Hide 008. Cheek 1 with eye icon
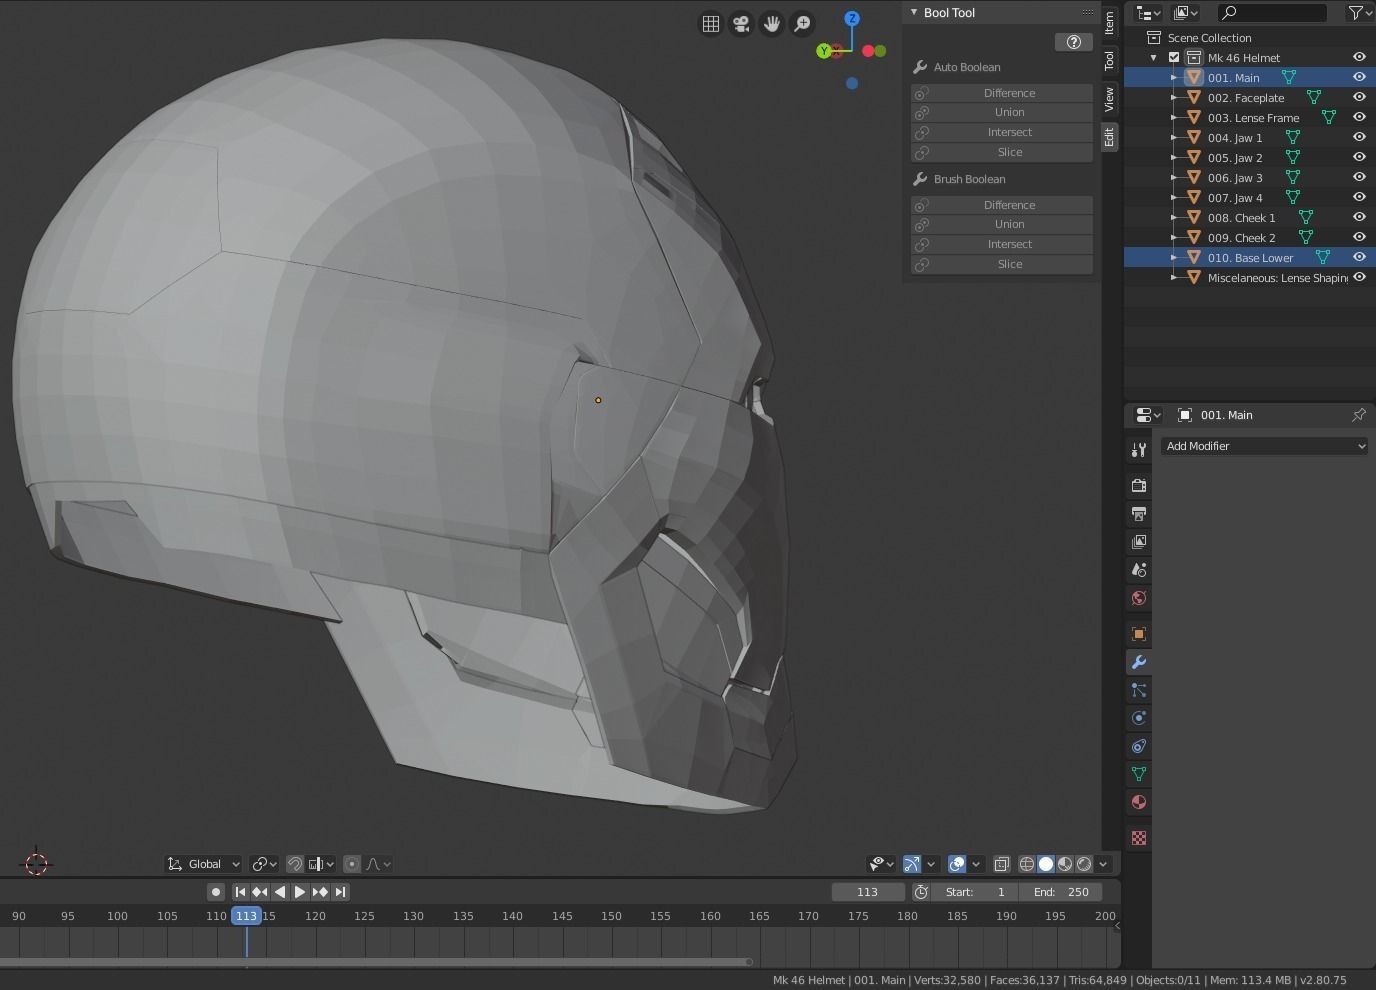The height and width of the screenshot is (990, 1376). tap(1359, 217)
